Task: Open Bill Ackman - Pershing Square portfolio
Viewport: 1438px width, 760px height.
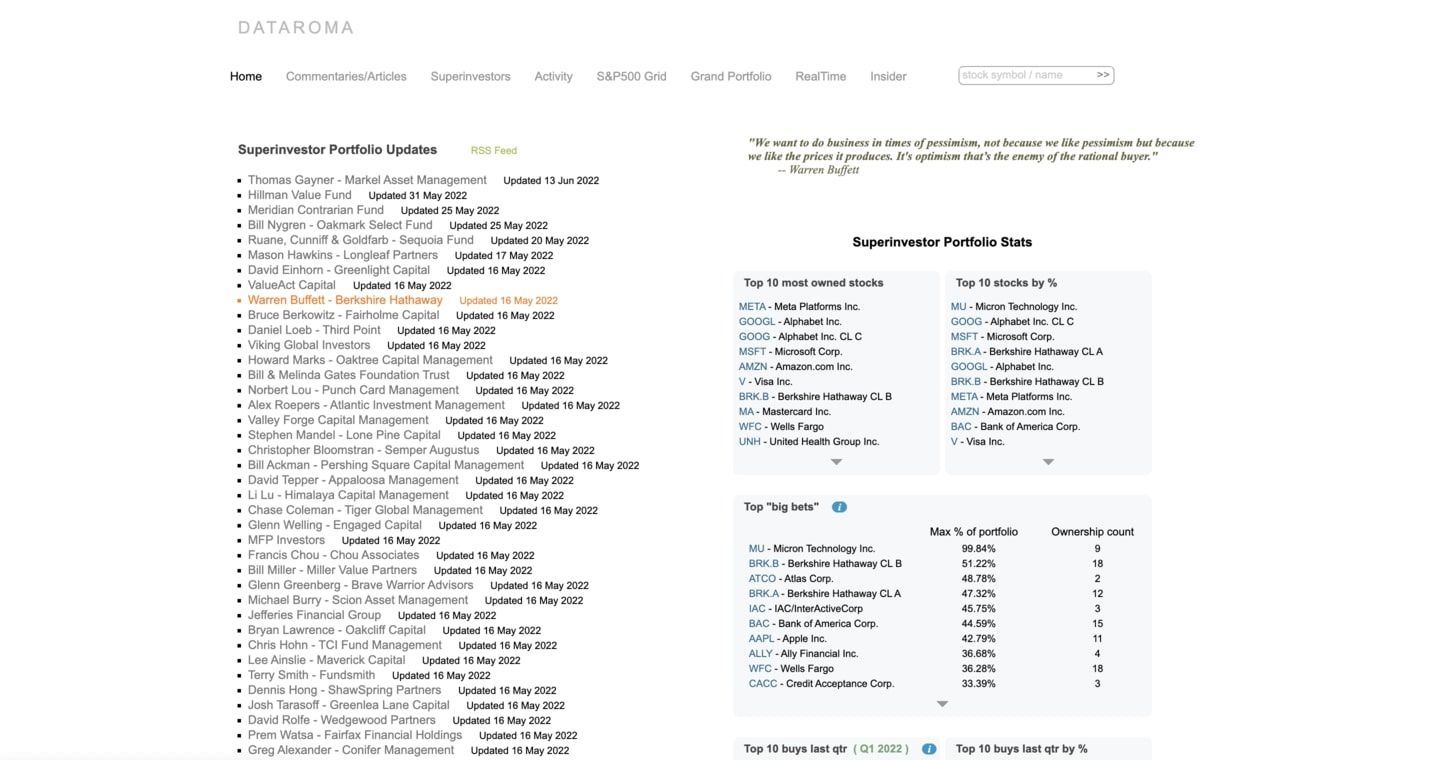Action: [x=386, y=465]
